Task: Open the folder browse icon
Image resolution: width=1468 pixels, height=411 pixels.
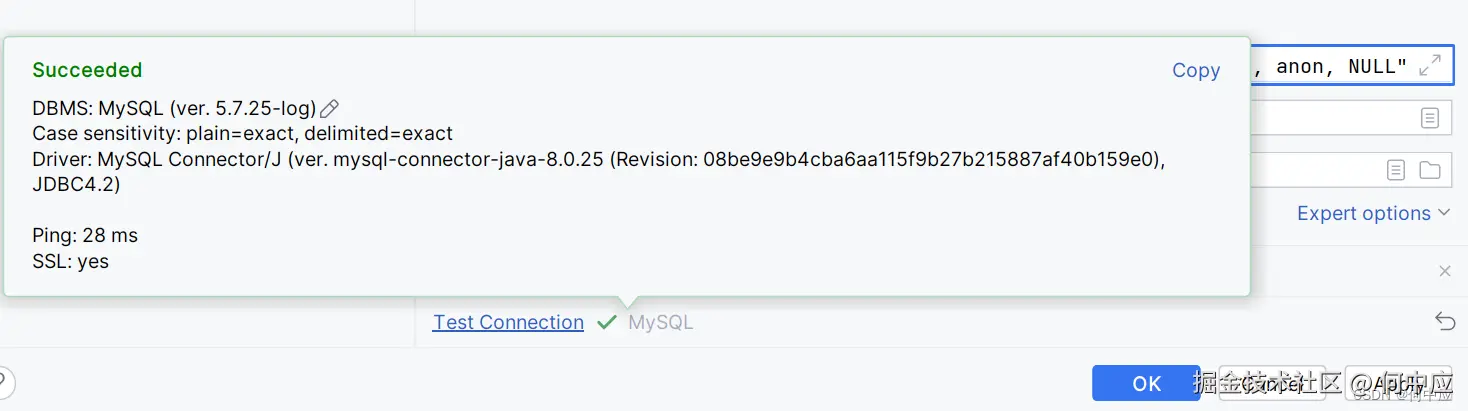Action: [1430, 170]
